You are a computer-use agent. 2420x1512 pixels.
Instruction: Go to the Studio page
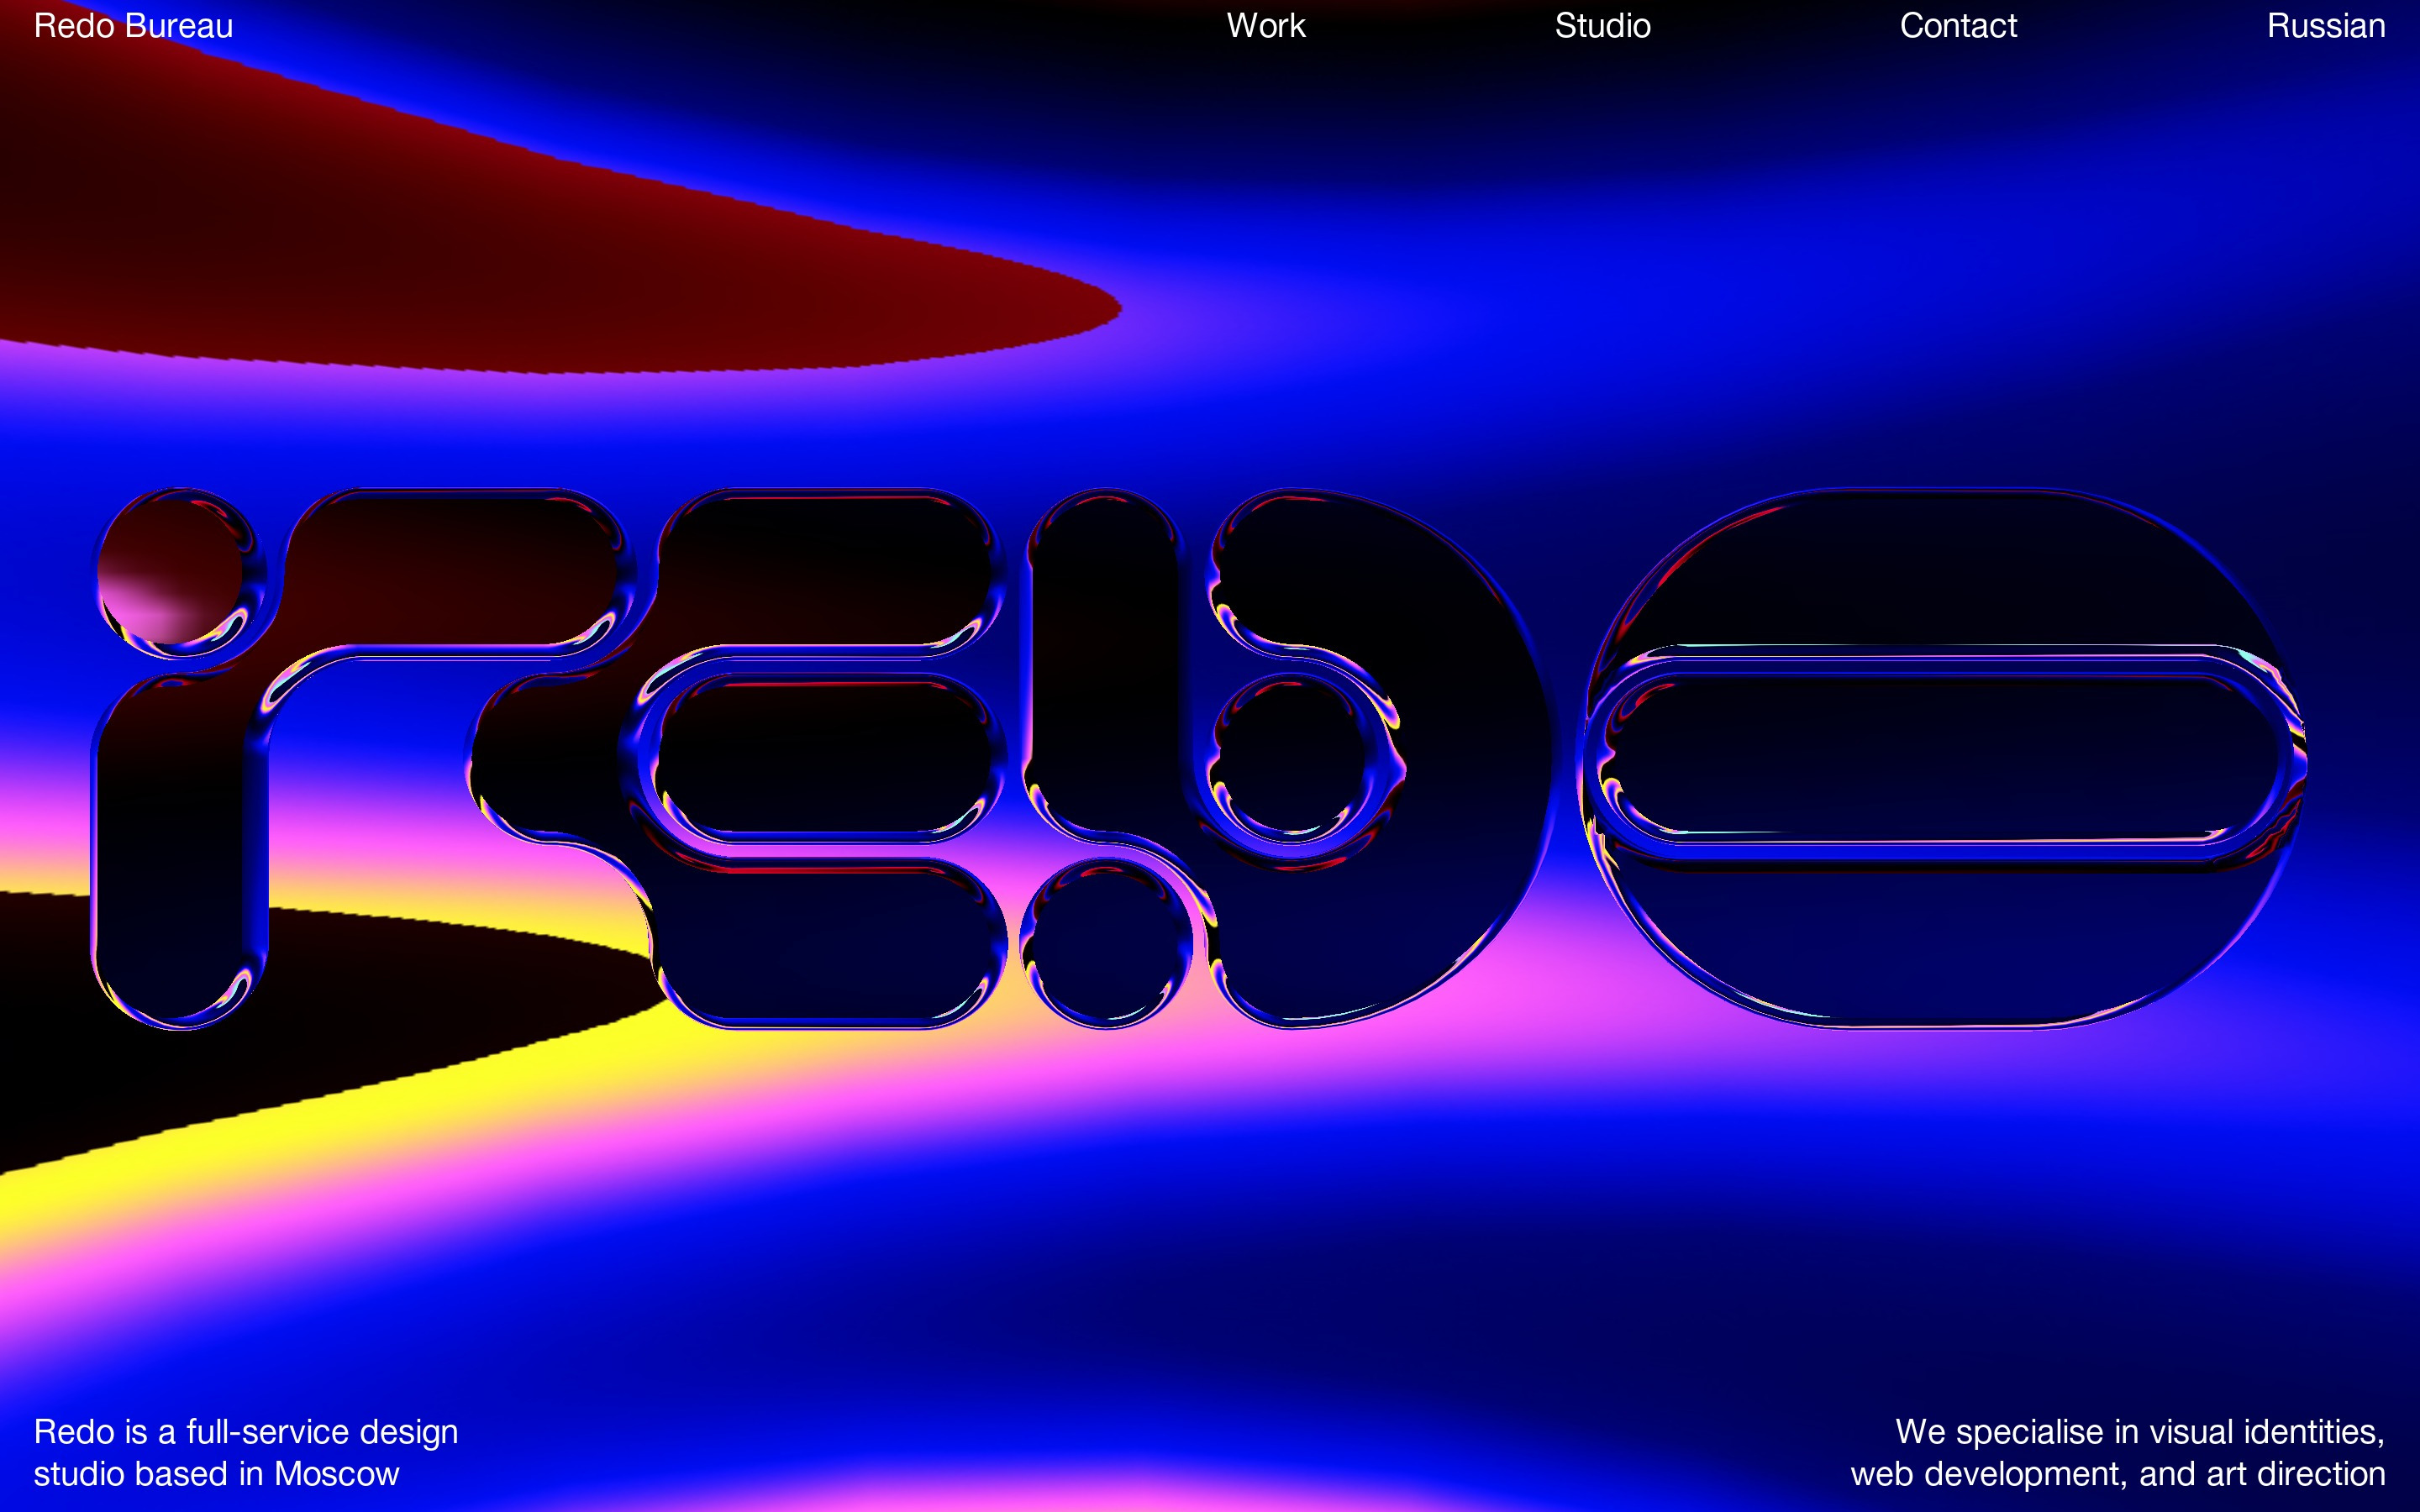1602,26
